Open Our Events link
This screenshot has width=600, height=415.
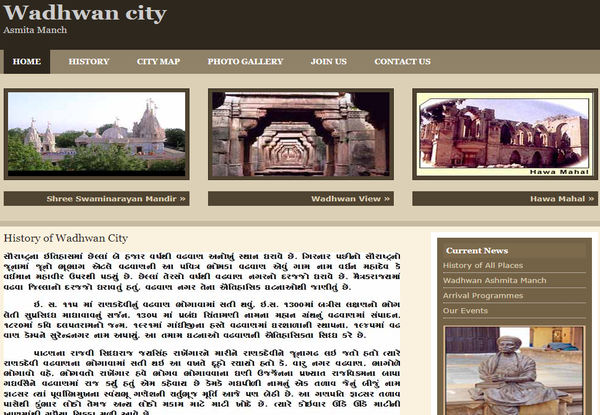tap(465, 311)
